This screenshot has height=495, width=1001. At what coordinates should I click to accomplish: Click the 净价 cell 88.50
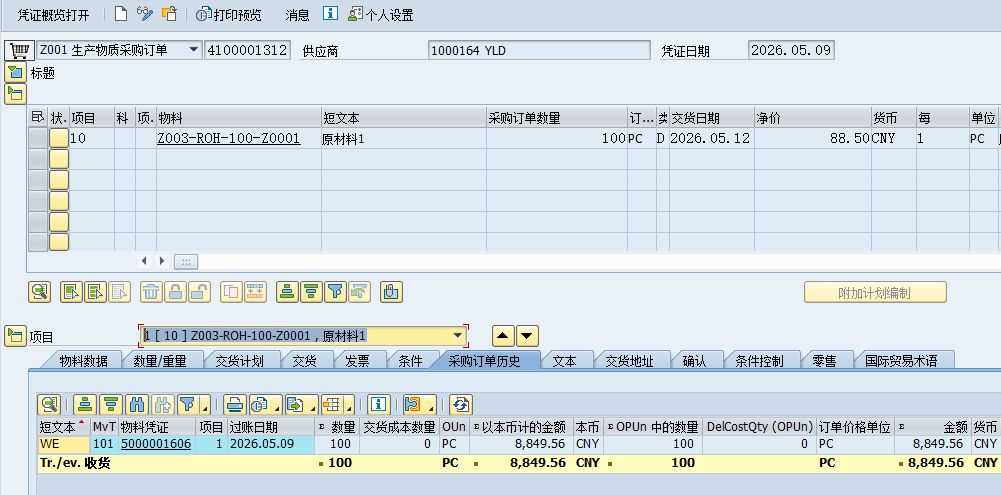[813, 138]
